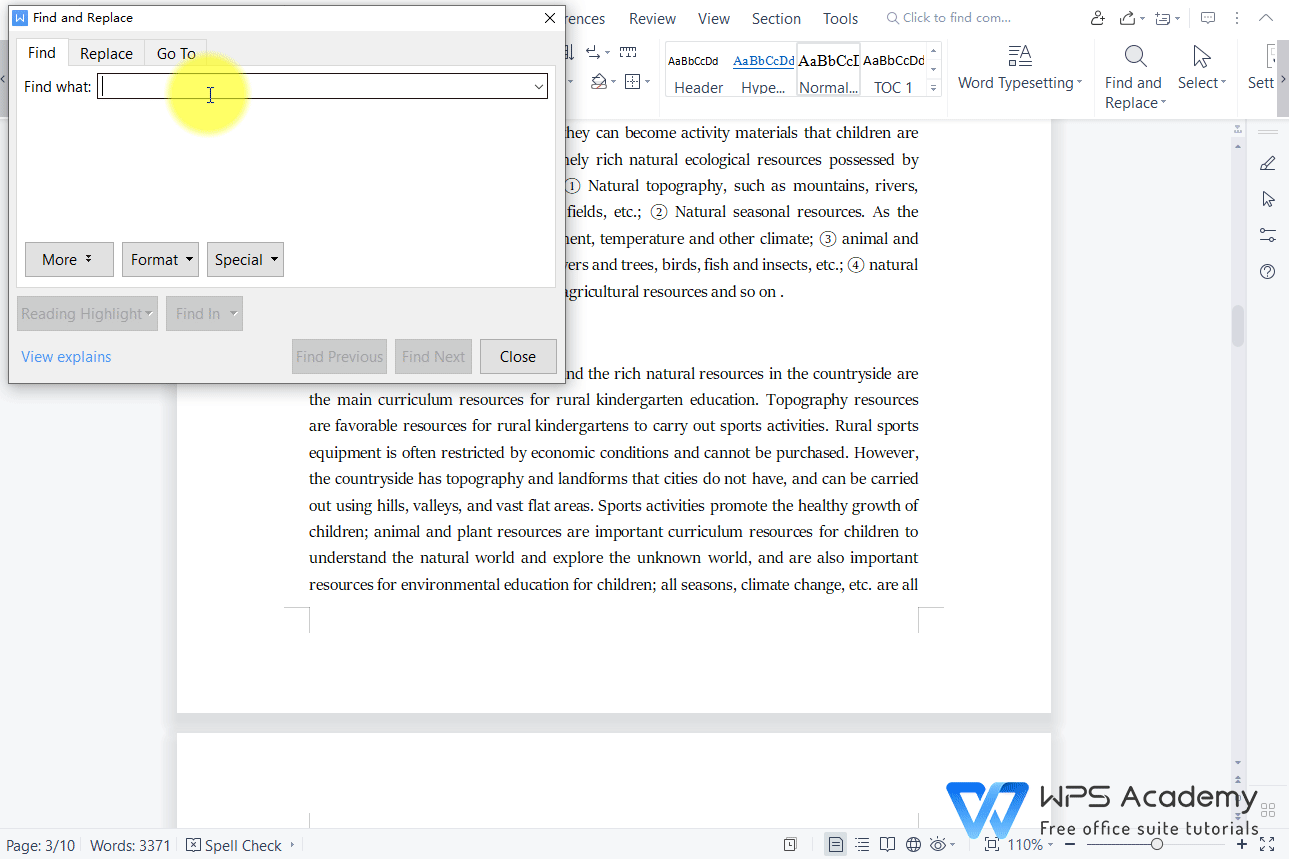The height and width of the screenshot is (859, 1289).
Task: Expand More search options
Action: pyautogui.click(x=68, y=259)
